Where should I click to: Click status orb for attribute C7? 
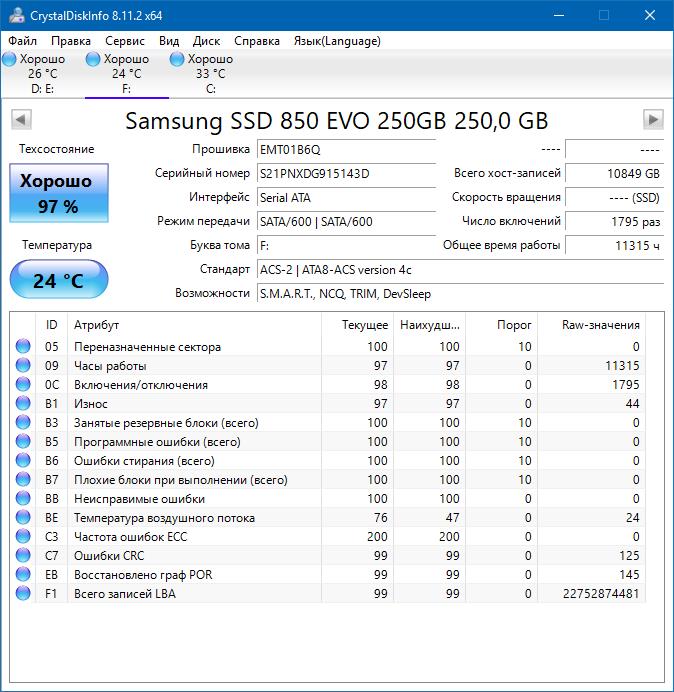pyautogui.click(x=23, y=555)
